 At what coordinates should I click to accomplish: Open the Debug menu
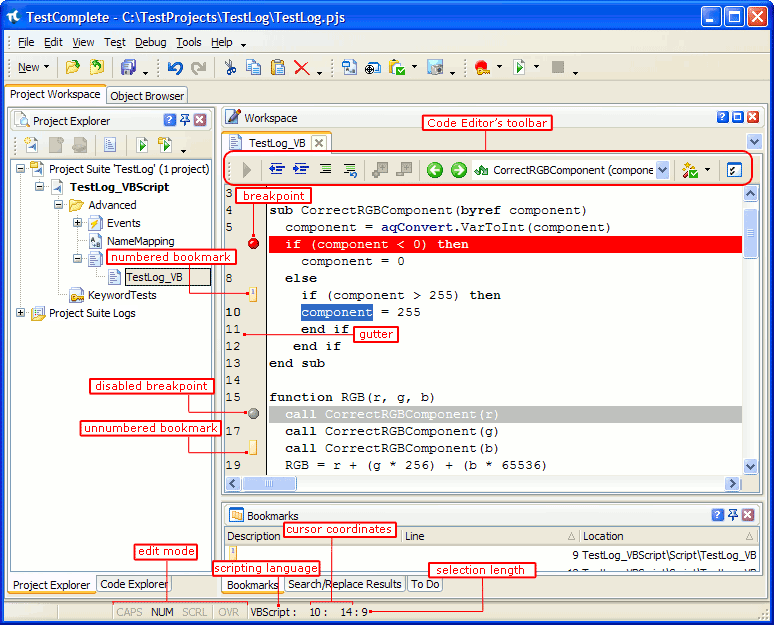click(x=151, y=42)
